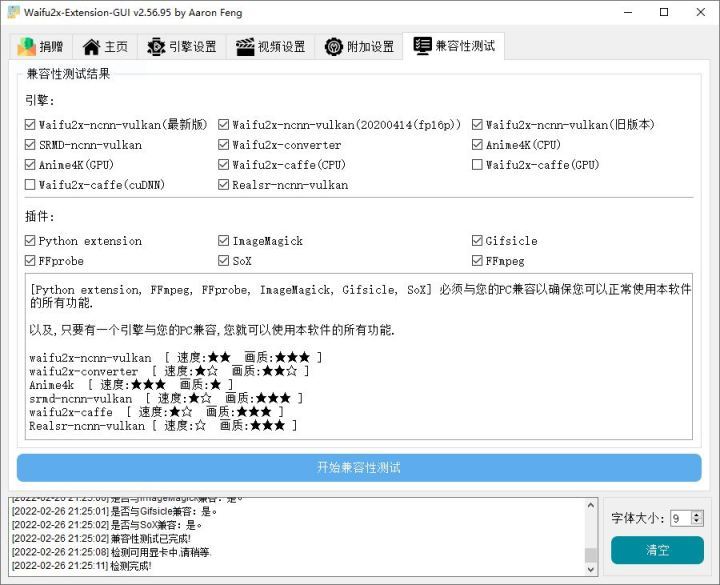Decrease font size with down stepper arrow
720x585 pixels.
tap(697, 522)
